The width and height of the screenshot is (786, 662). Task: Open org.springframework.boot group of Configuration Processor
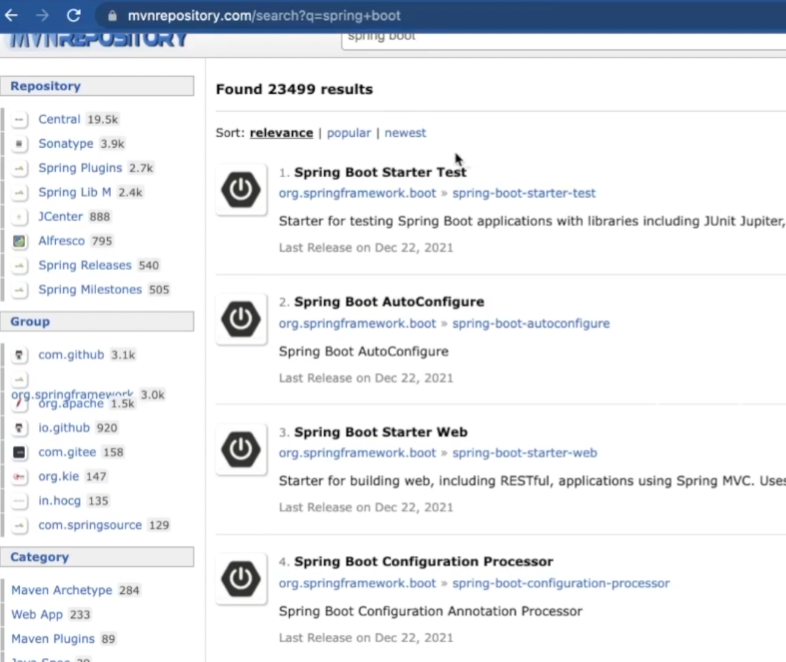click(357, 583)
